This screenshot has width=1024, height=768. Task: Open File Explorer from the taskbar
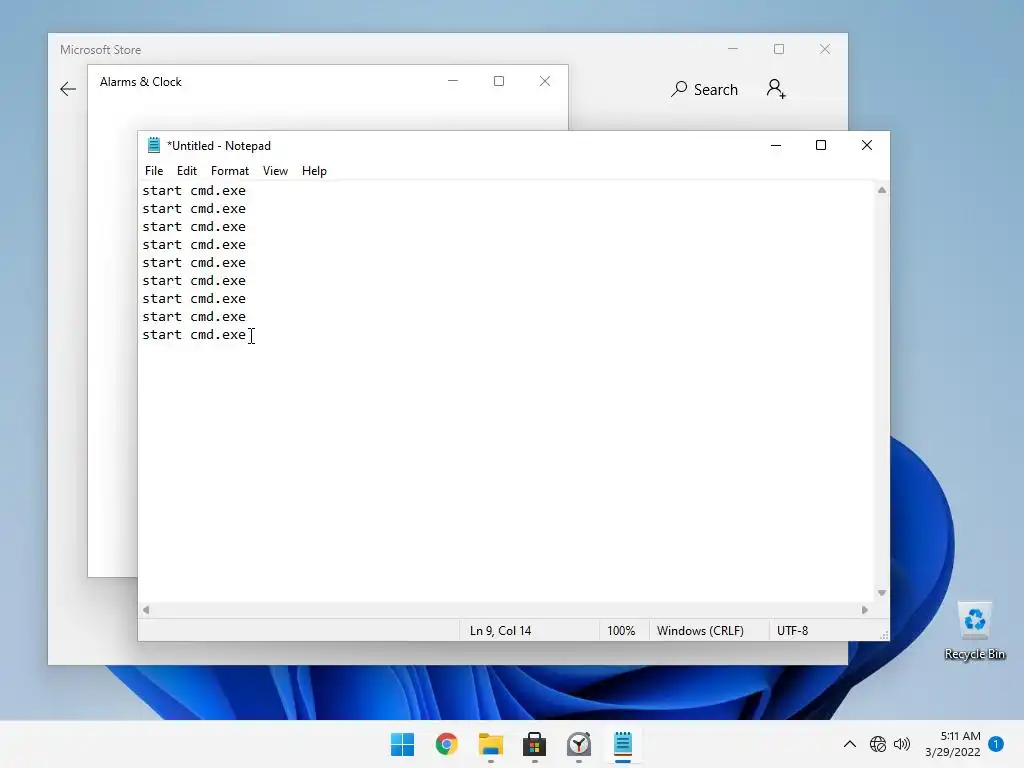pyautogui.click(x=490, y=744)
